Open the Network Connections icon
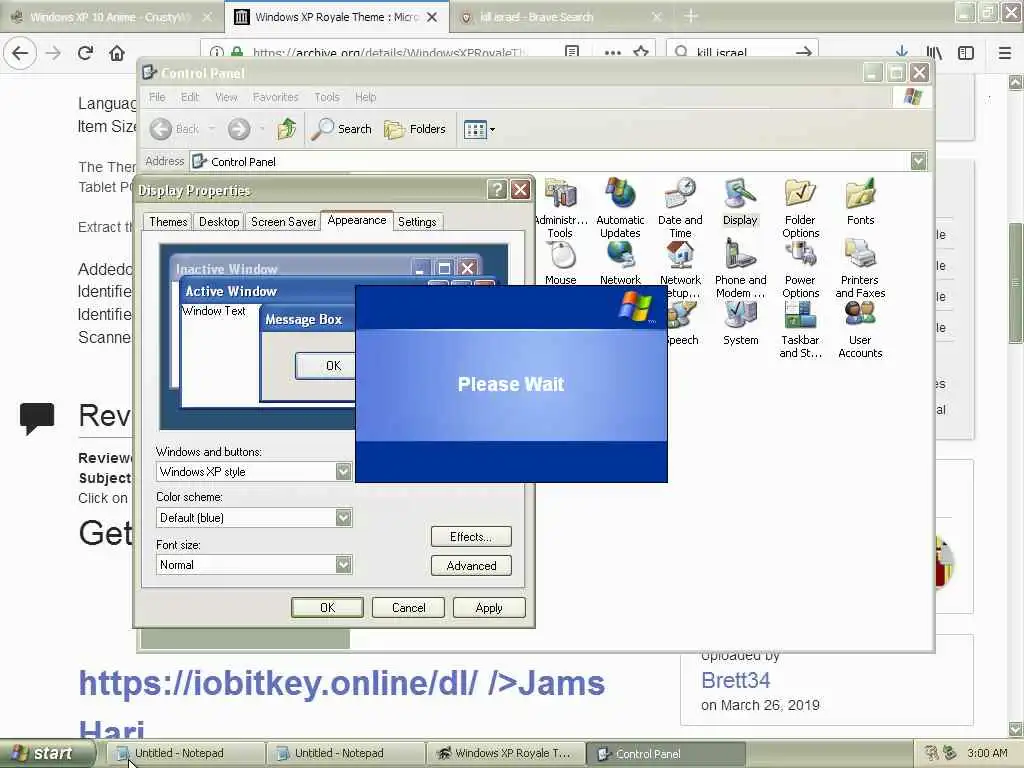Screen dimensions: 1024x768 [x=620, y=263]
